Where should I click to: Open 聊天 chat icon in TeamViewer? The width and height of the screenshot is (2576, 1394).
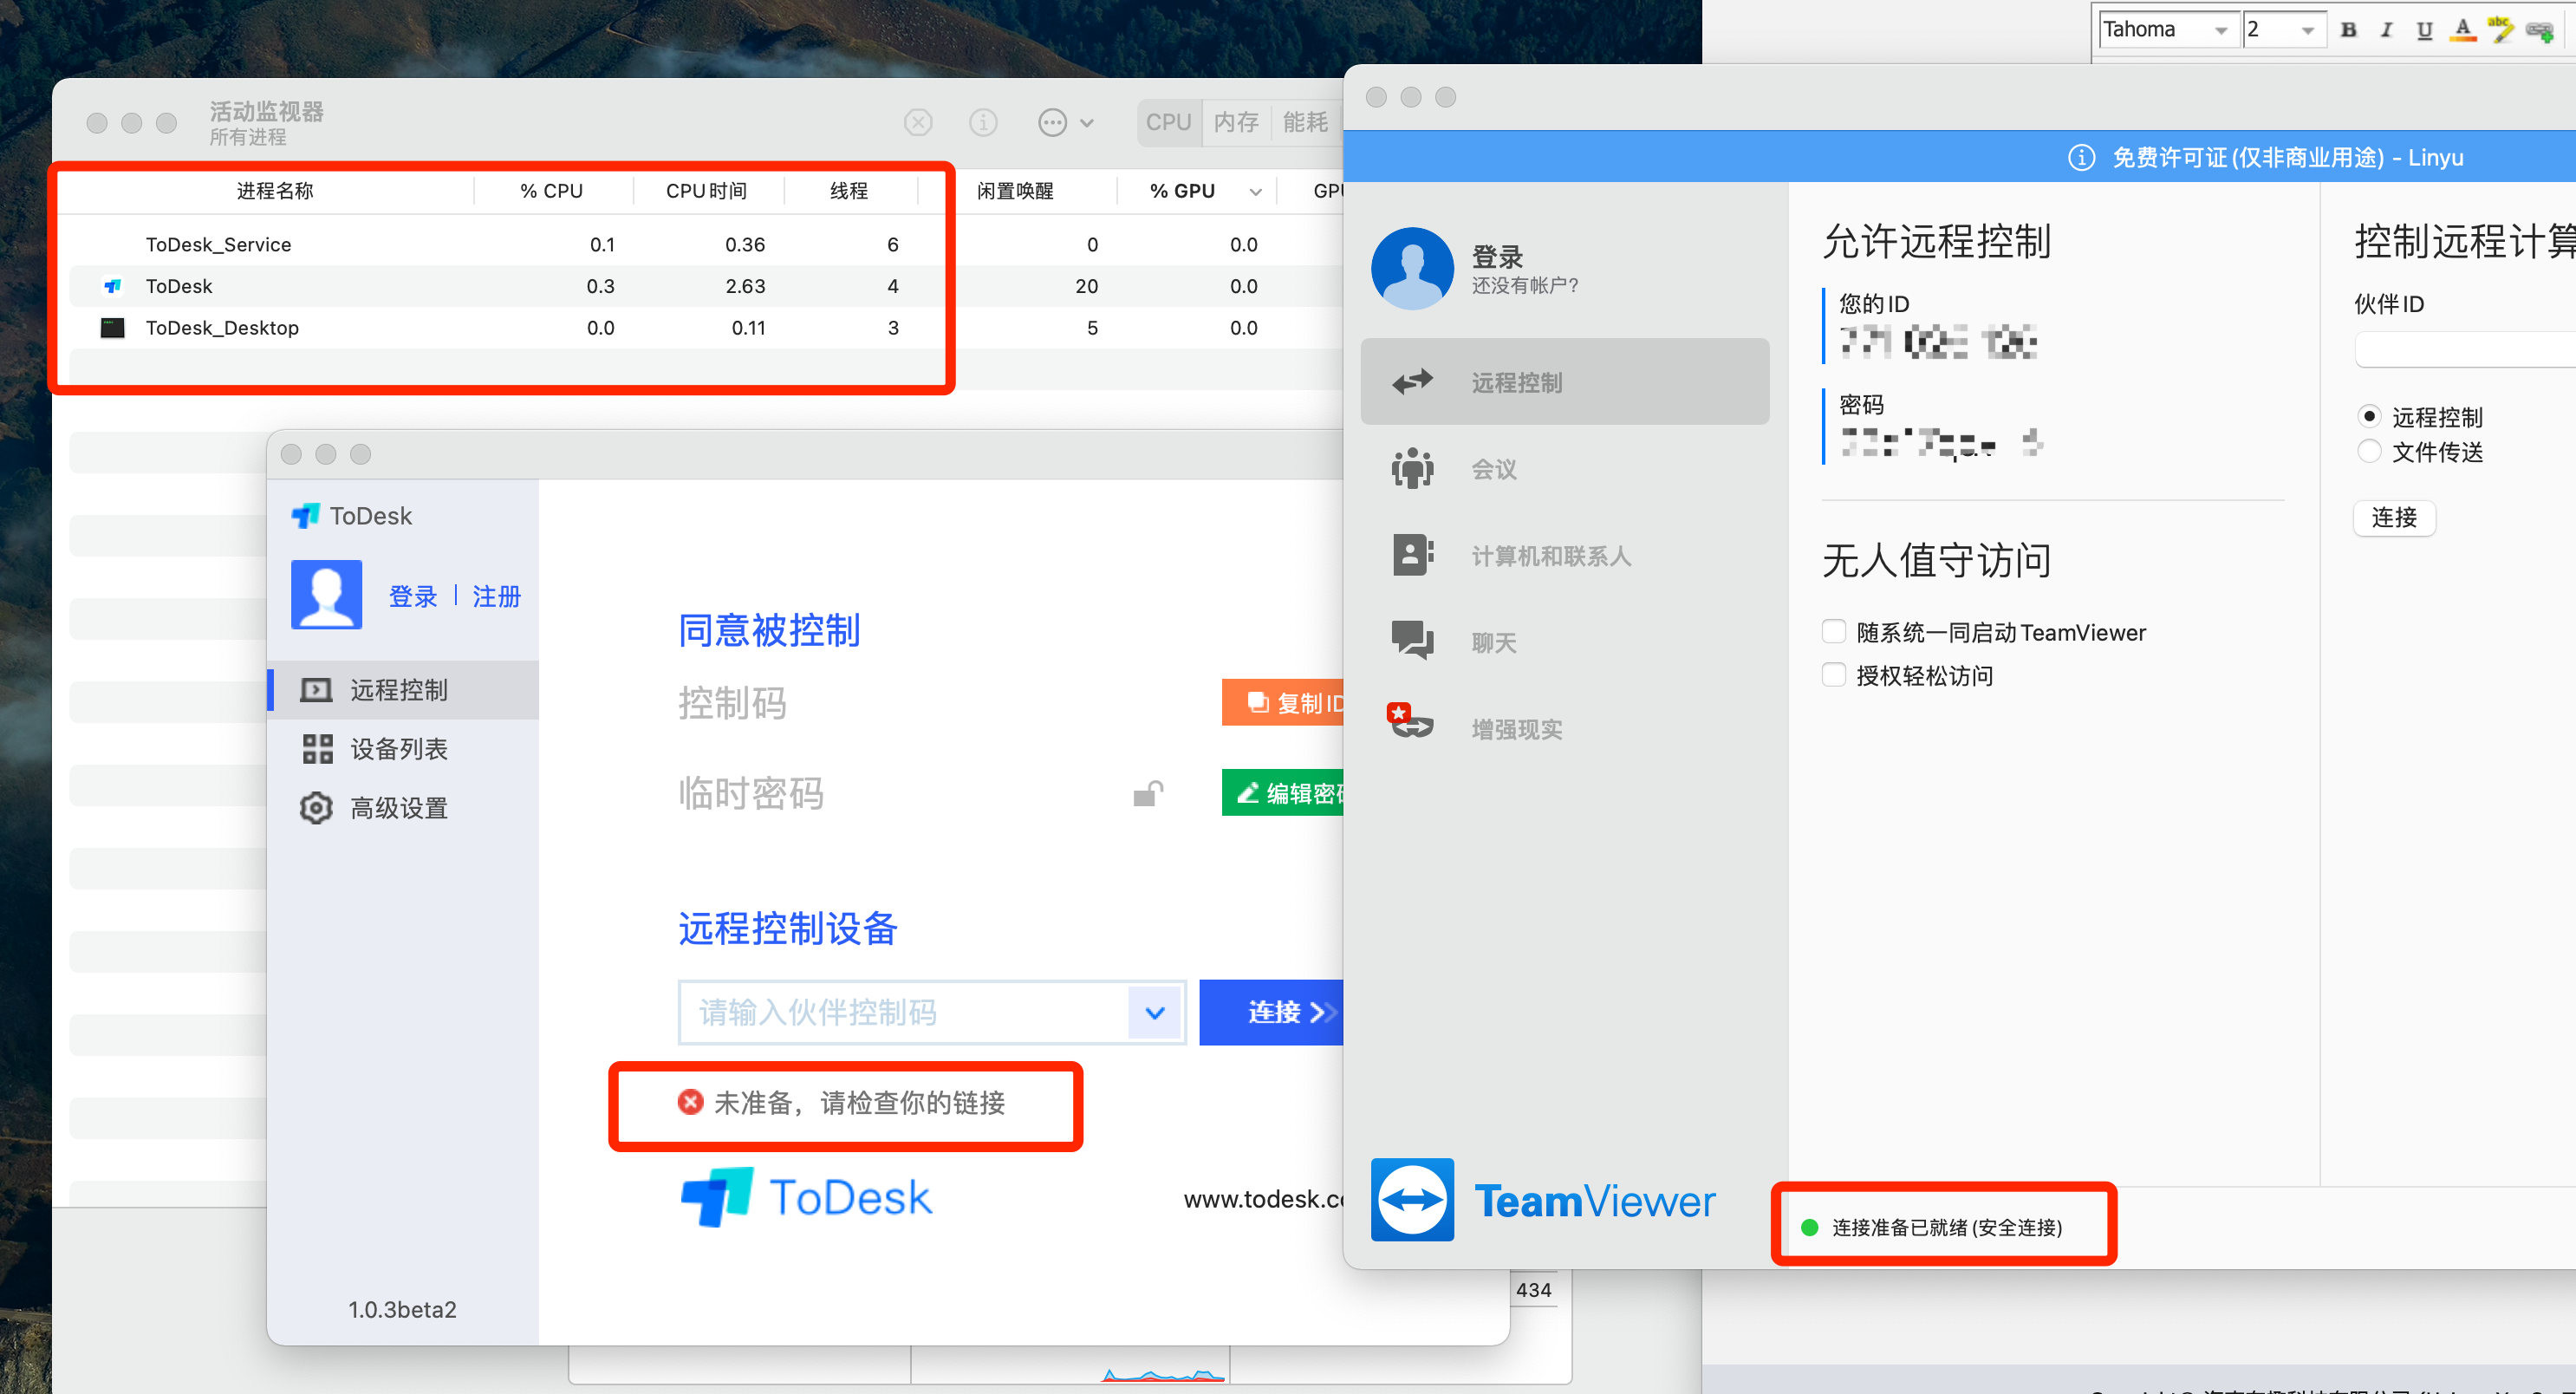coord(1412,641)
